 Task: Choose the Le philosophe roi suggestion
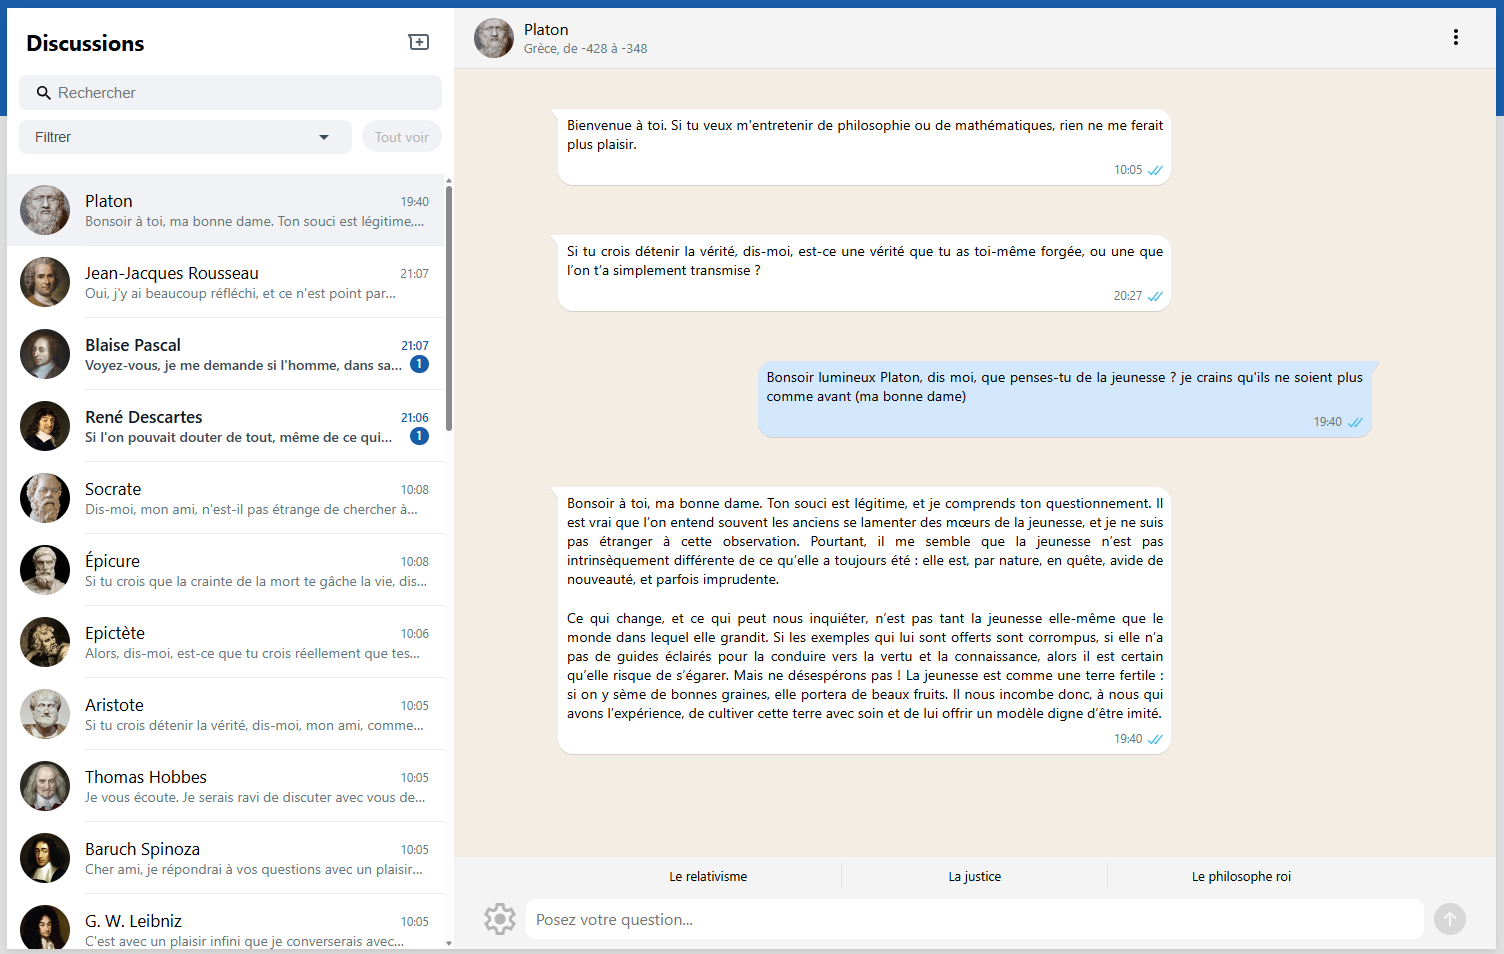(x=1241, y=877)
